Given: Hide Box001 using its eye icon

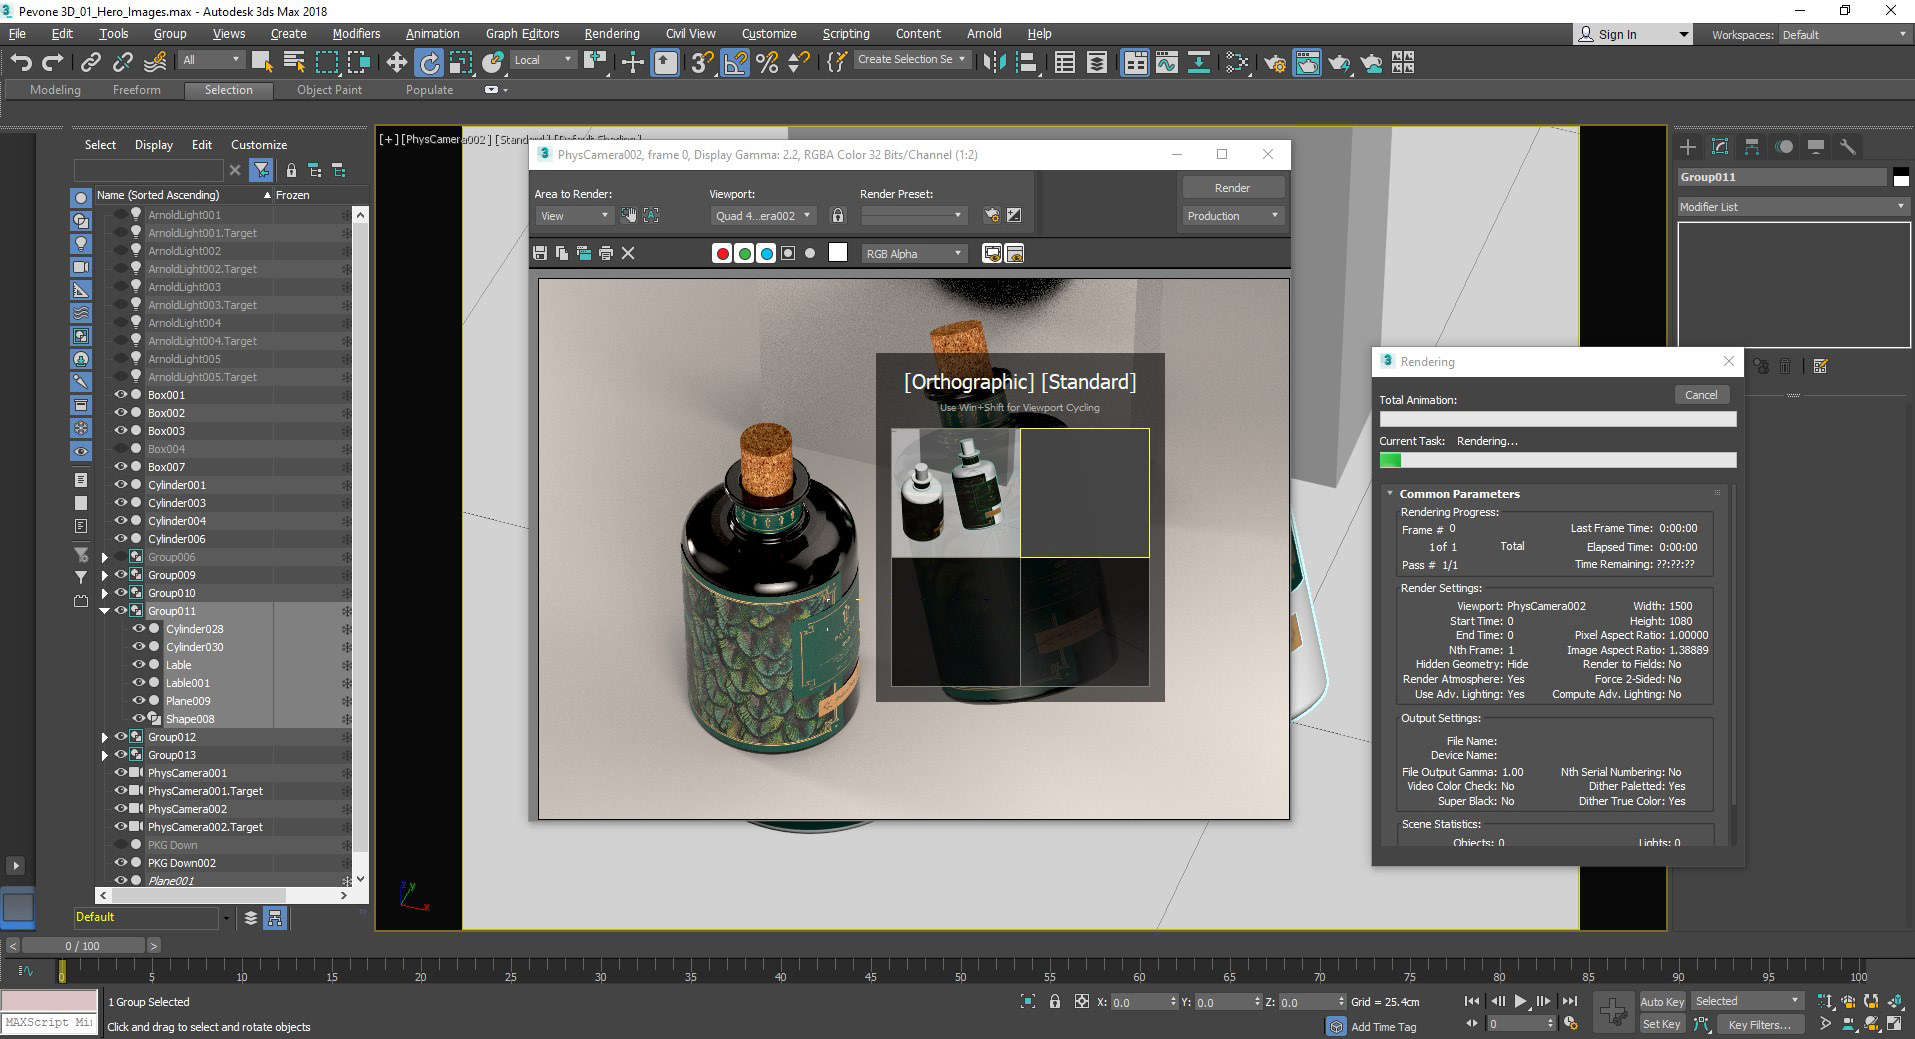Looking at the screenshot, I should (x=121, y=395).
